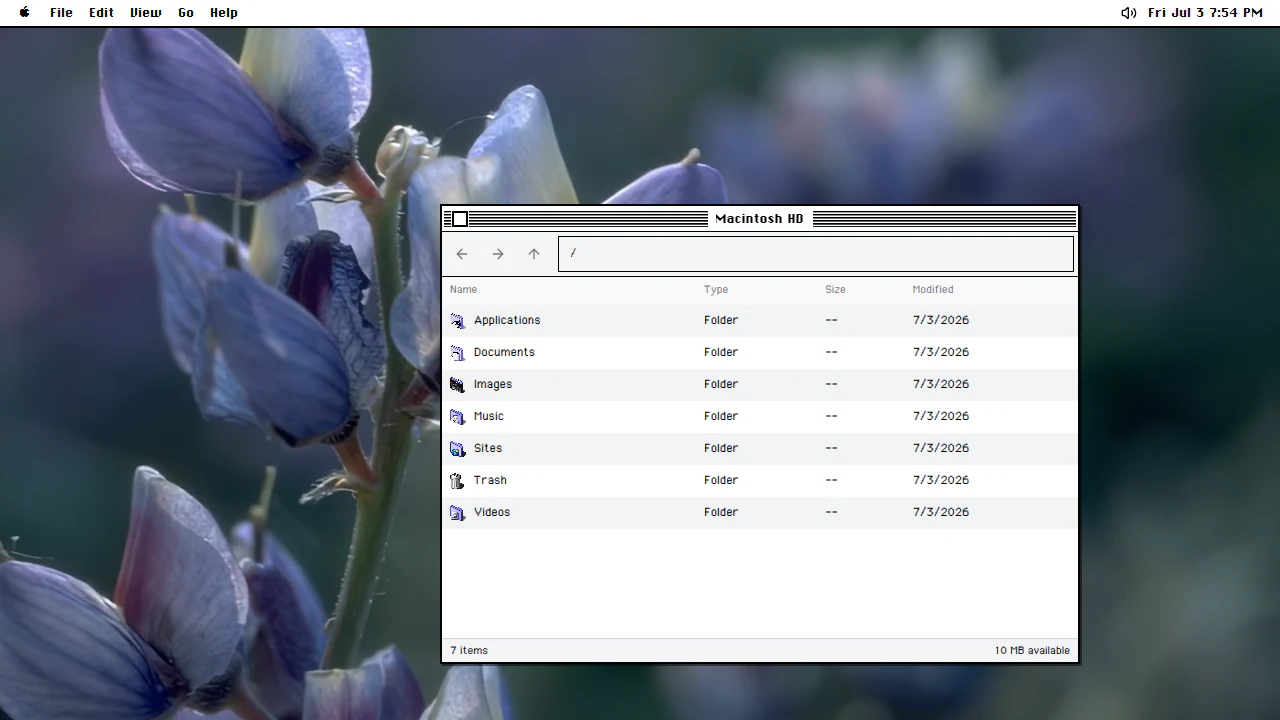Screen dimensions: 1280x720
Task: Click the path input field
Action: click(x=816, y=254)
